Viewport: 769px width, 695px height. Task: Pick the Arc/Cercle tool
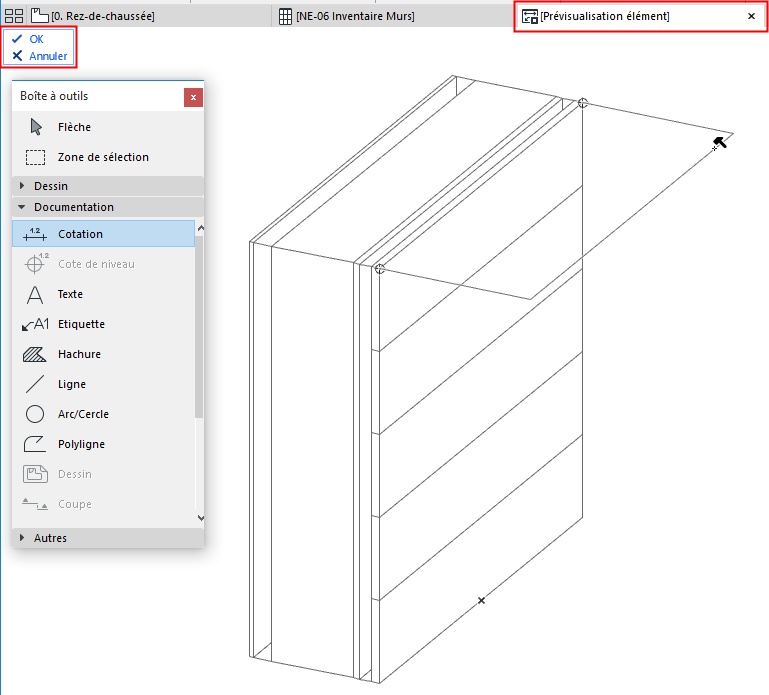[103, 413]
